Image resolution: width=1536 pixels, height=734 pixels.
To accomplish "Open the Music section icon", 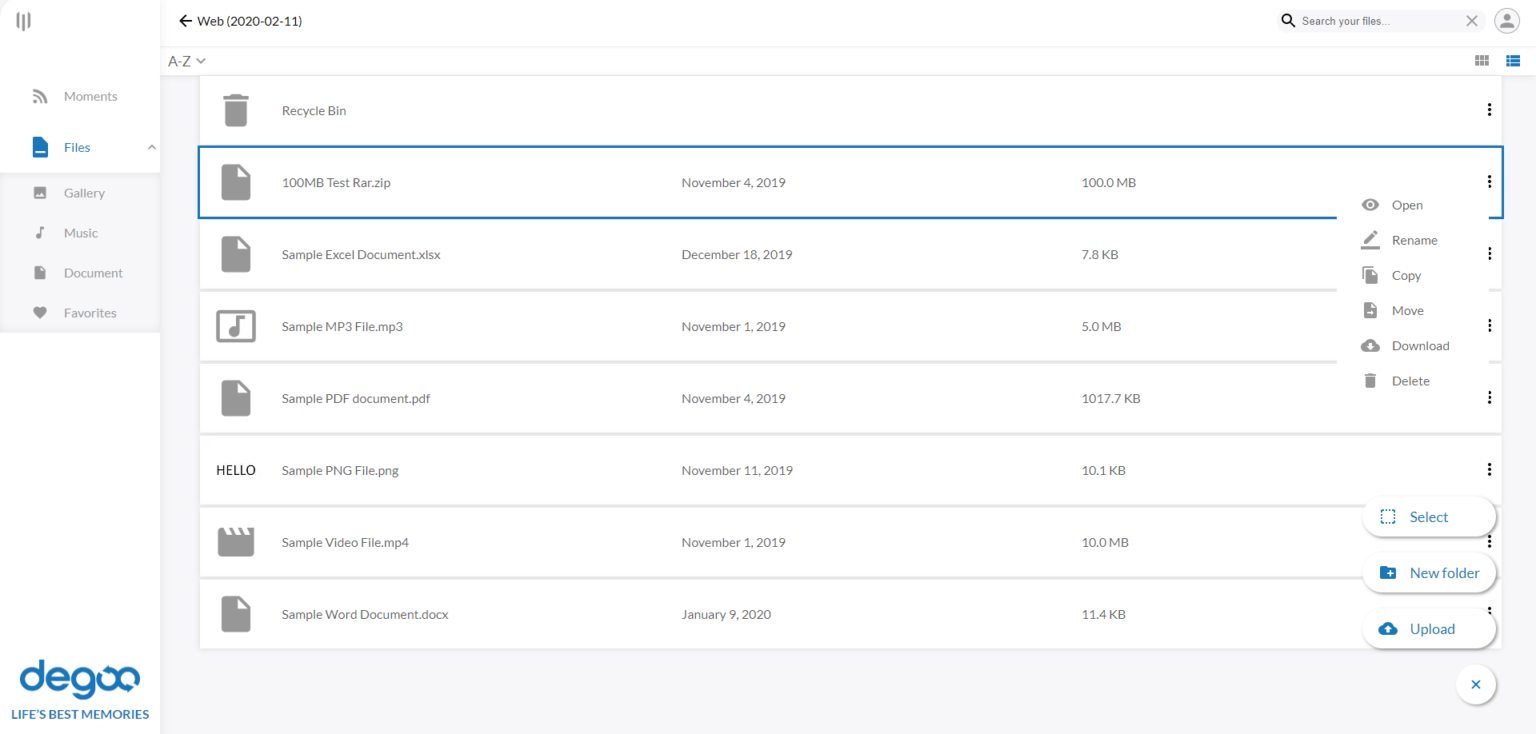I will point(40,232).
